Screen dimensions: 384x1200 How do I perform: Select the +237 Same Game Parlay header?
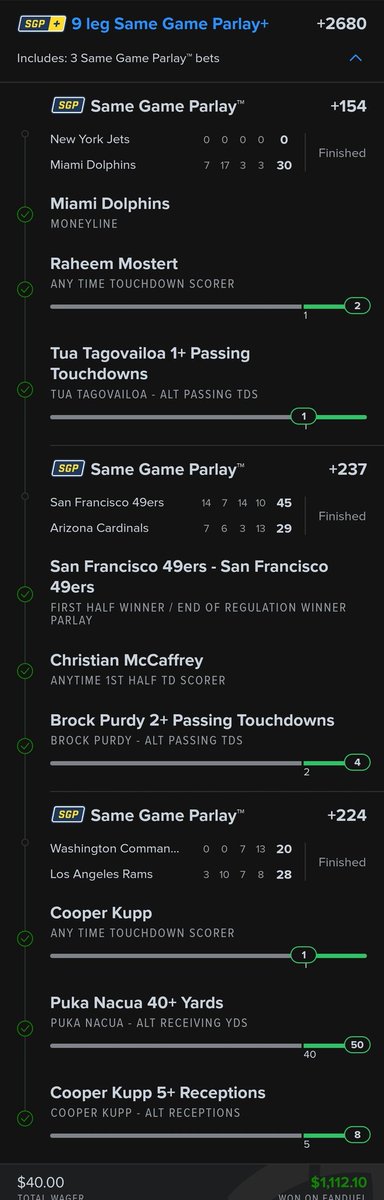tap(210, 468)
